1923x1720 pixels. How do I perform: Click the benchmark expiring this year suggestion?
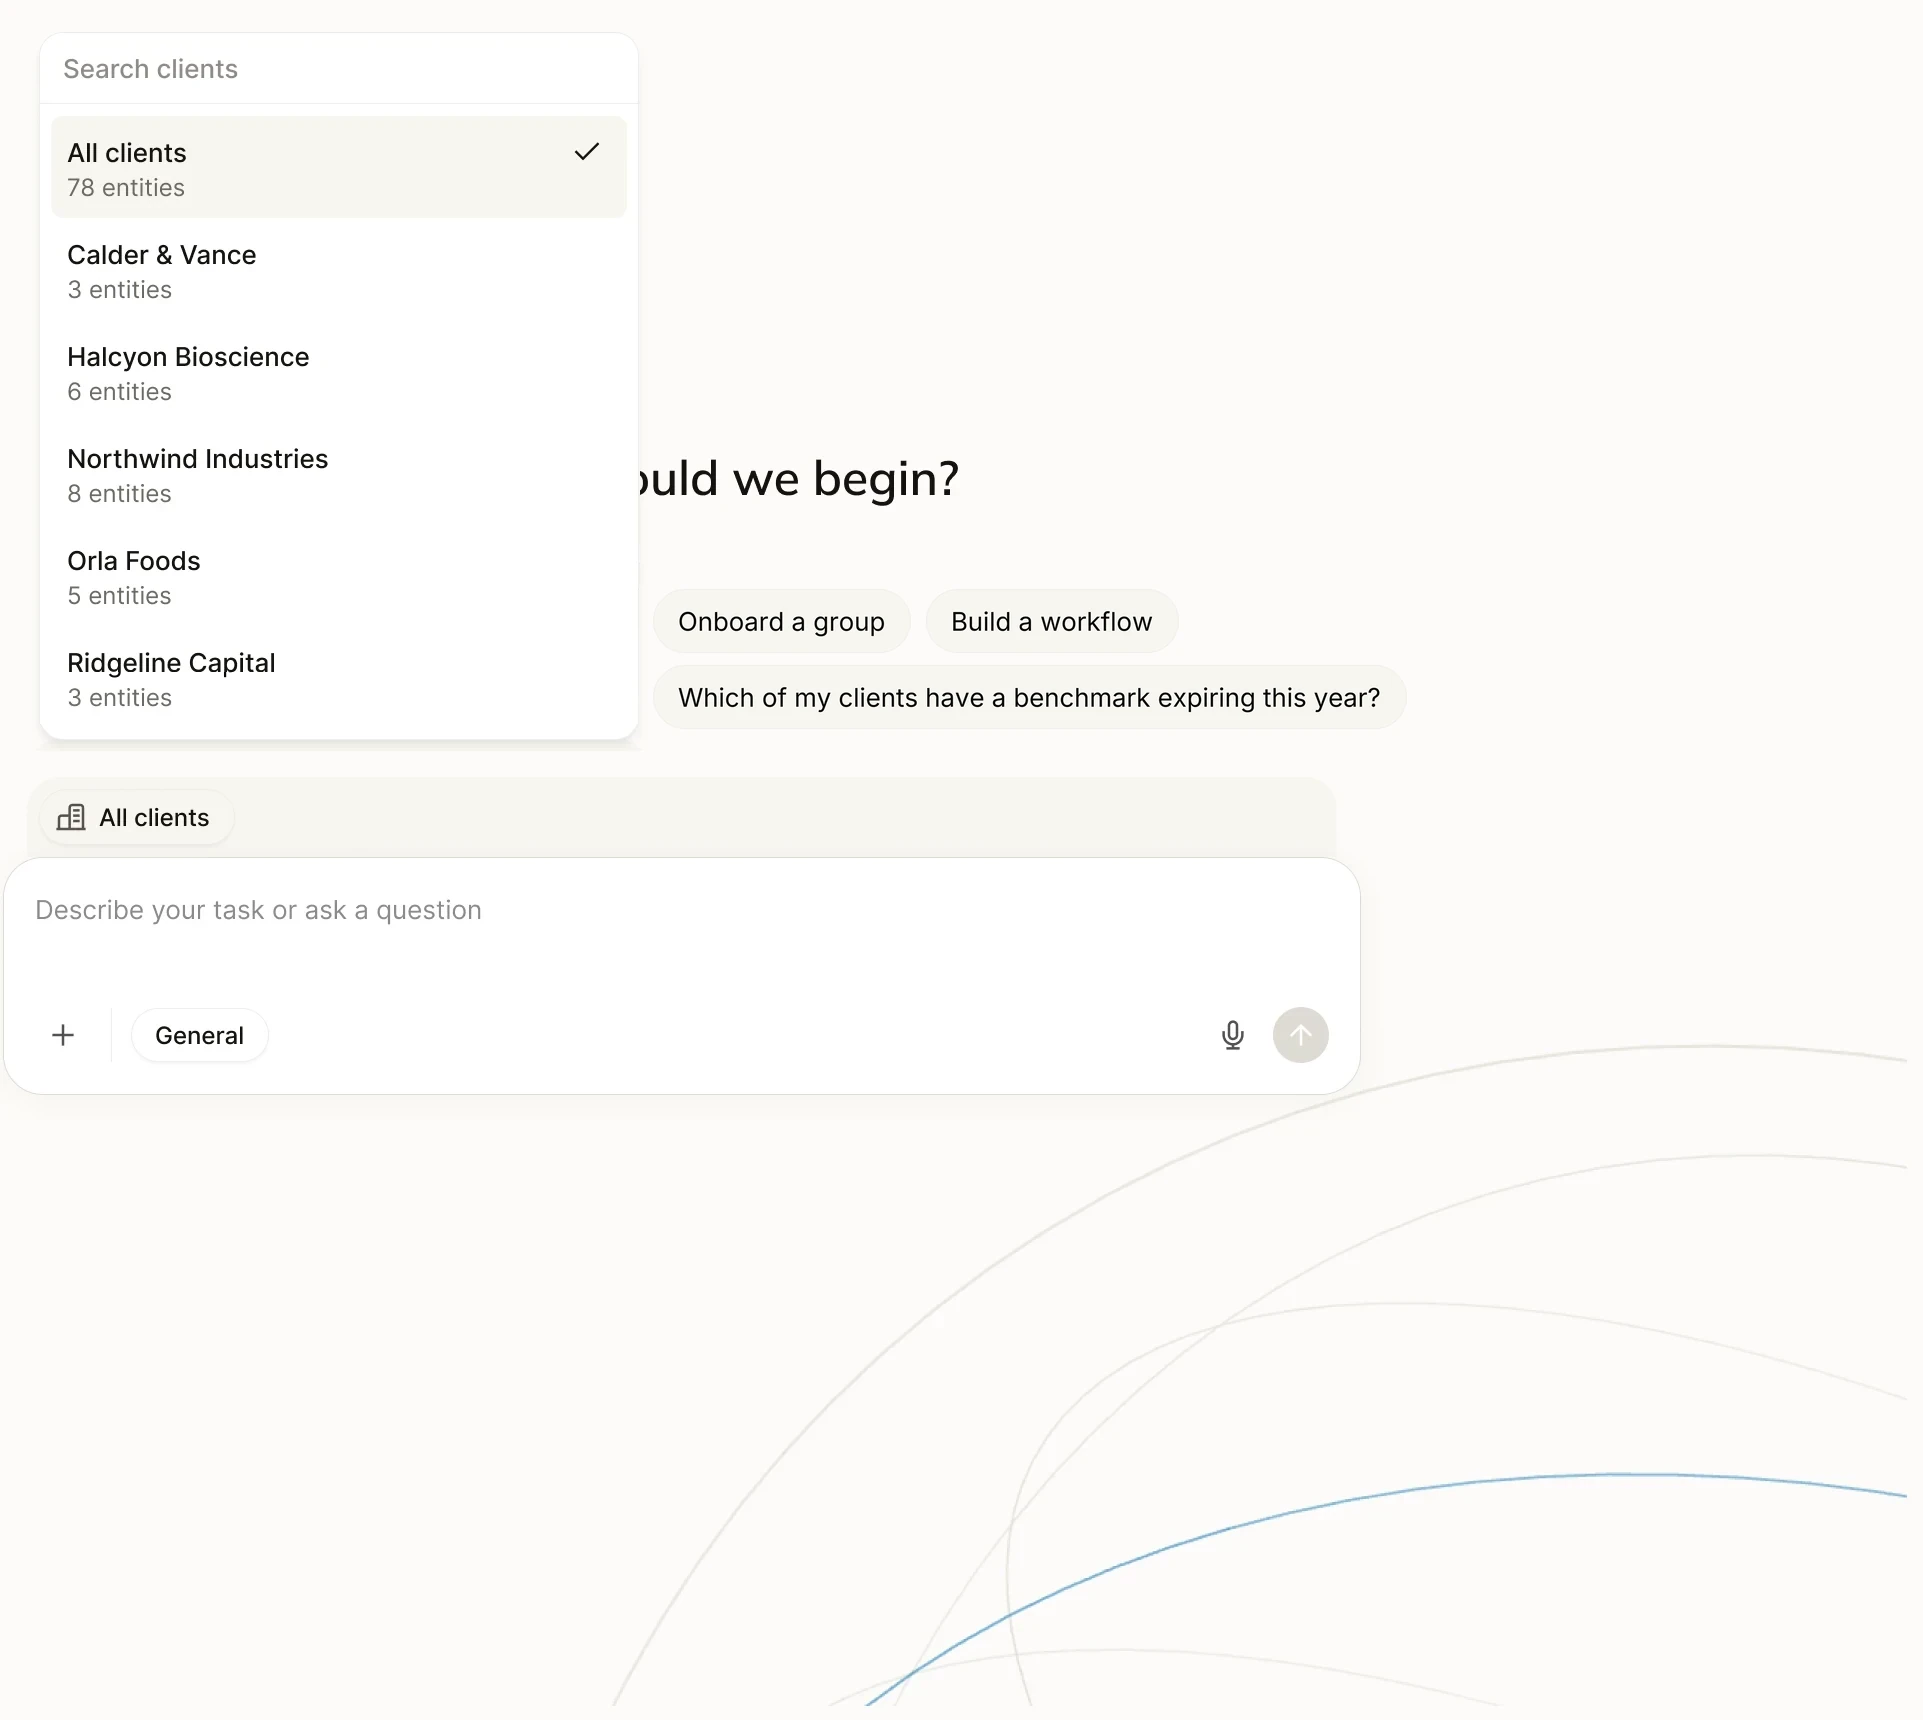coord(1029,698)
